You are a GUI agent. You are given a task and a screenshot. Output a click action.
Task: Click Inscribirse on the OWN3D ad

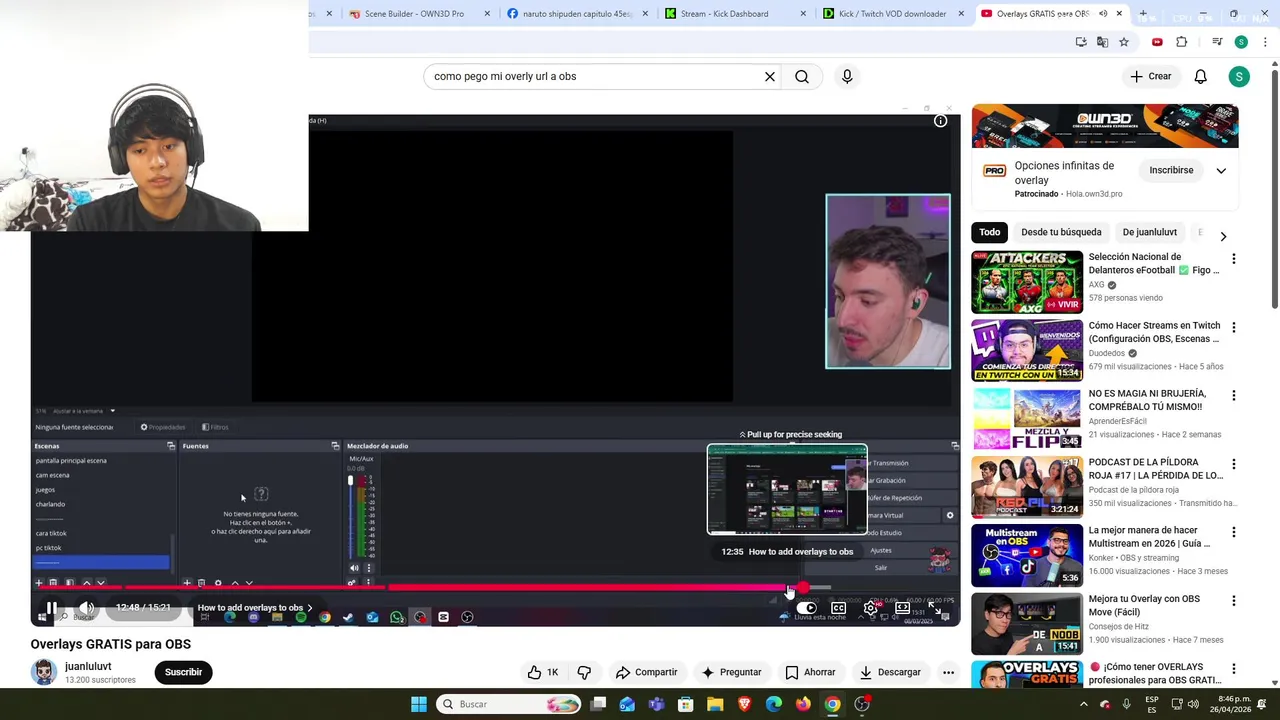click(x=1171, y=170)
